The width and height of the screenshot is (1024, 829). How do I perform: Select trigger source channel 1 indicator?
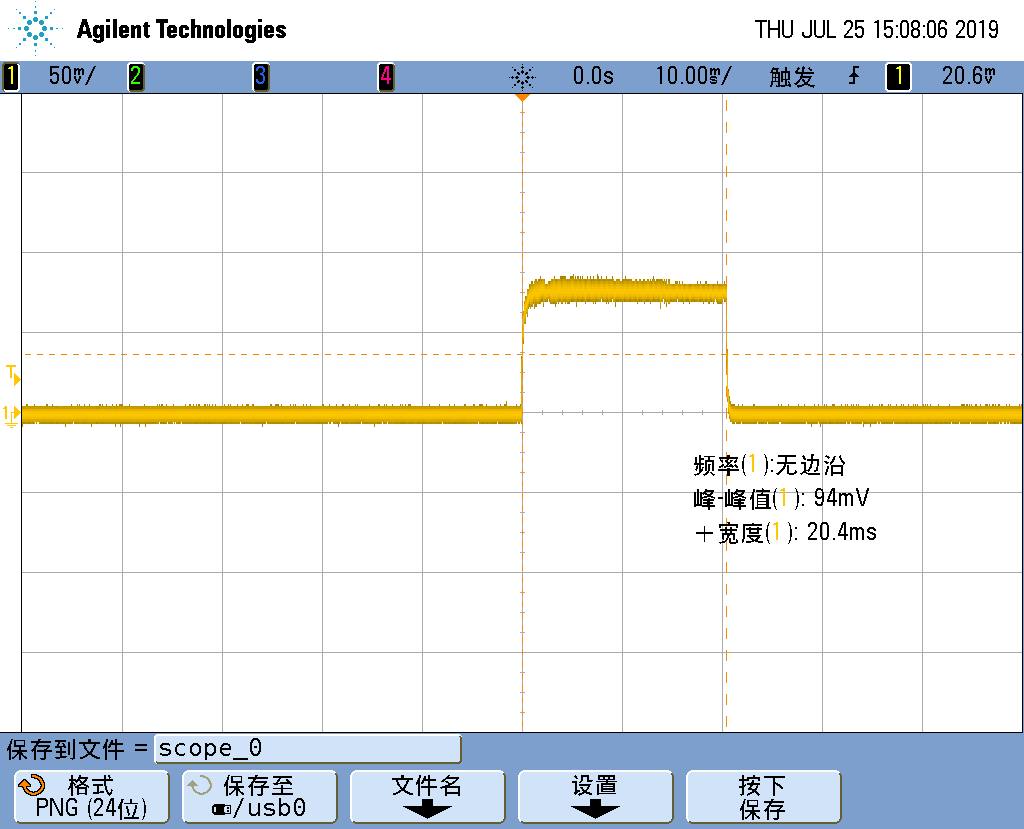tap(897, 75)
